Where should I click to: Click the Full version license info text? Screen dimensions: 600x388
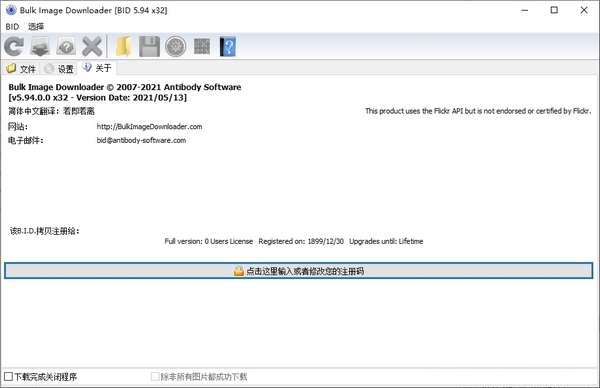[x=294, y=241]
